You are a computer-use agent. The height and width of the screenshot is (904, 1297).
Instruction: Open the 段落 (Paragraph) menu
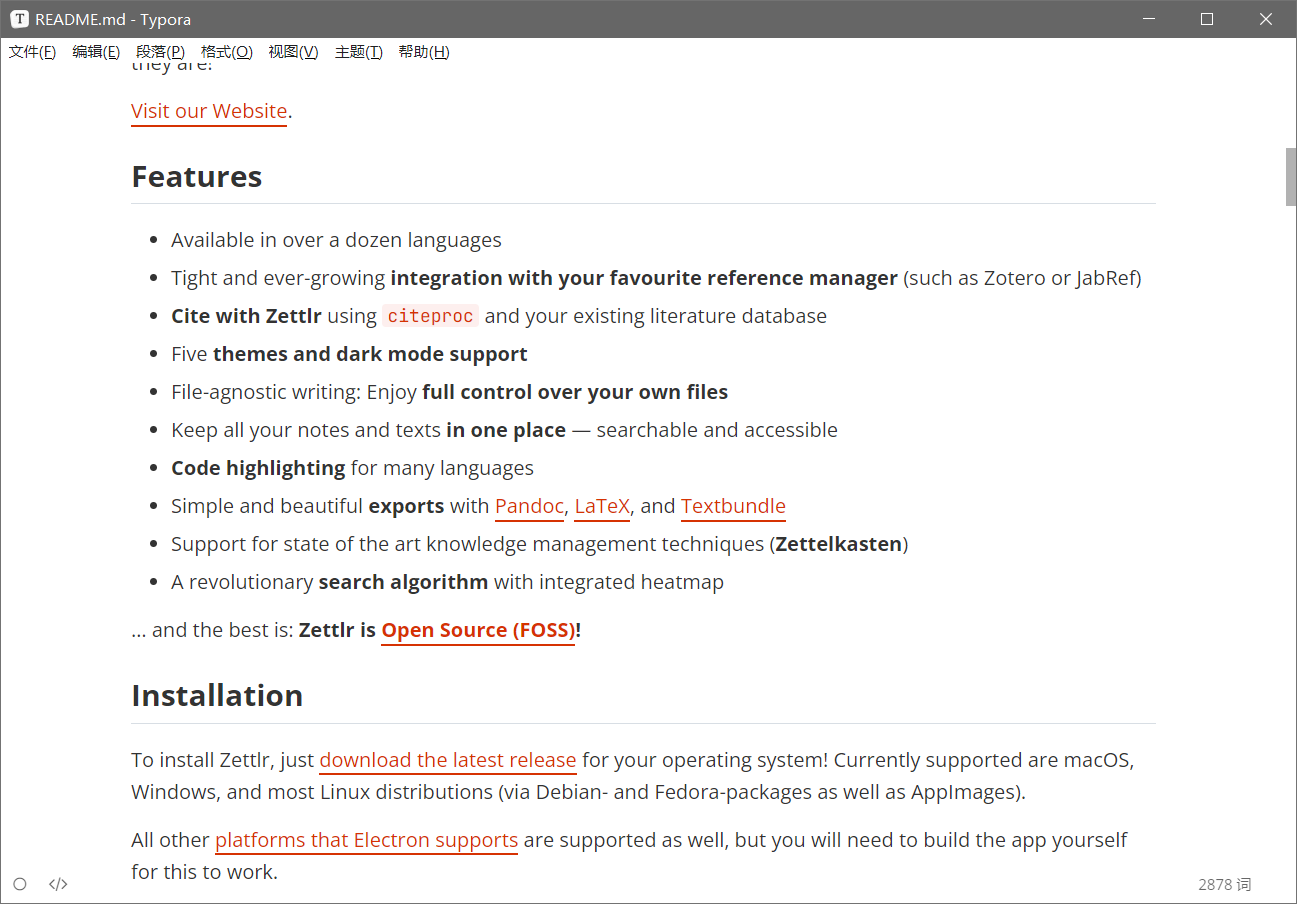click(160, 52)
